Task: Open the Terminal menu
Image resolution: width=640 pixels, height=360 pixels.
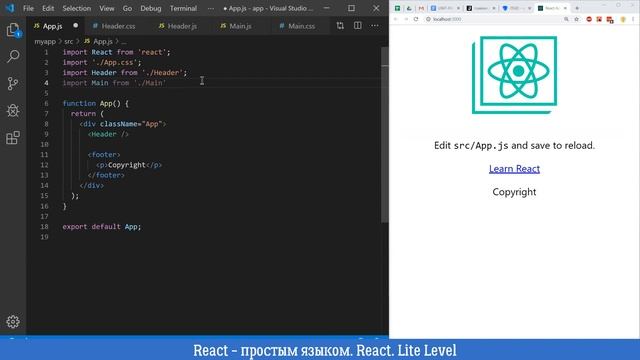Action: coord(183,8)
